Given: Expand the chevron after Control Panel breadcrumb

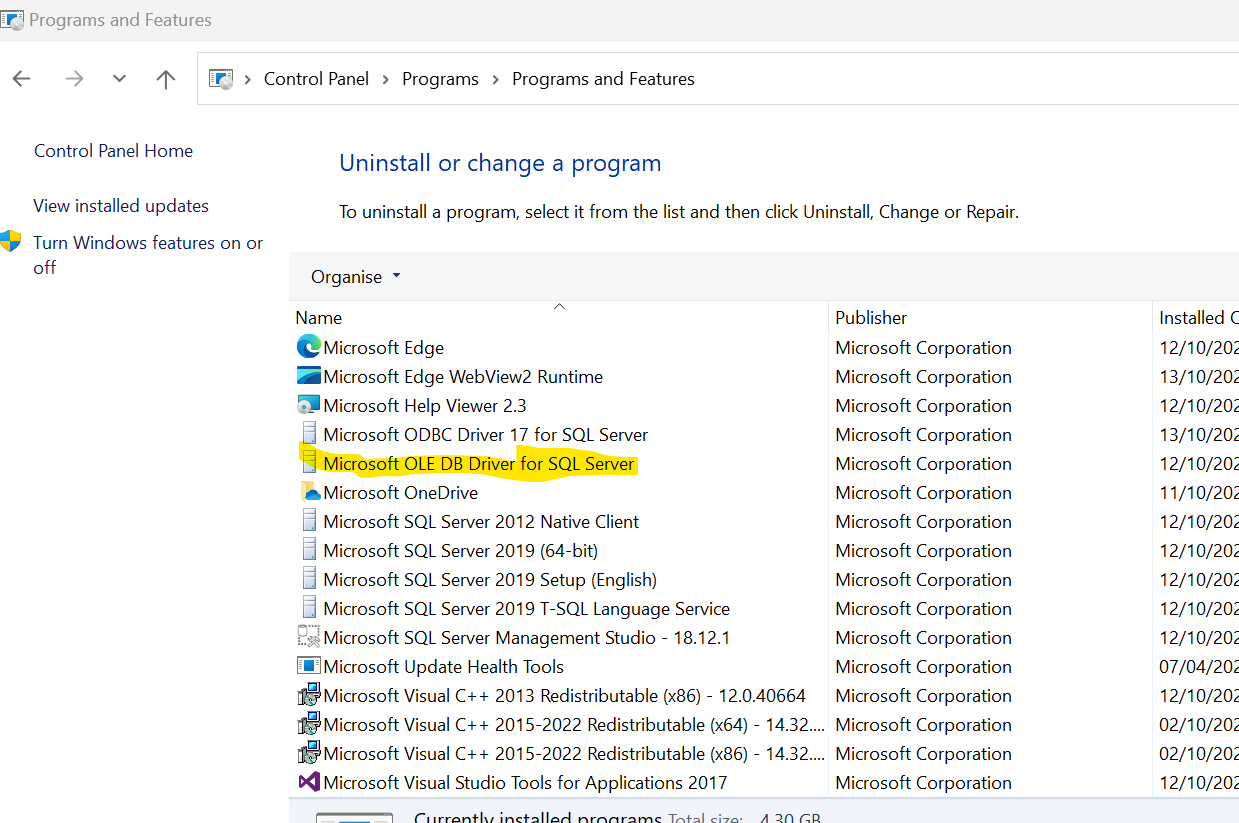Looking at the screenshot, I should pos(386,79).
